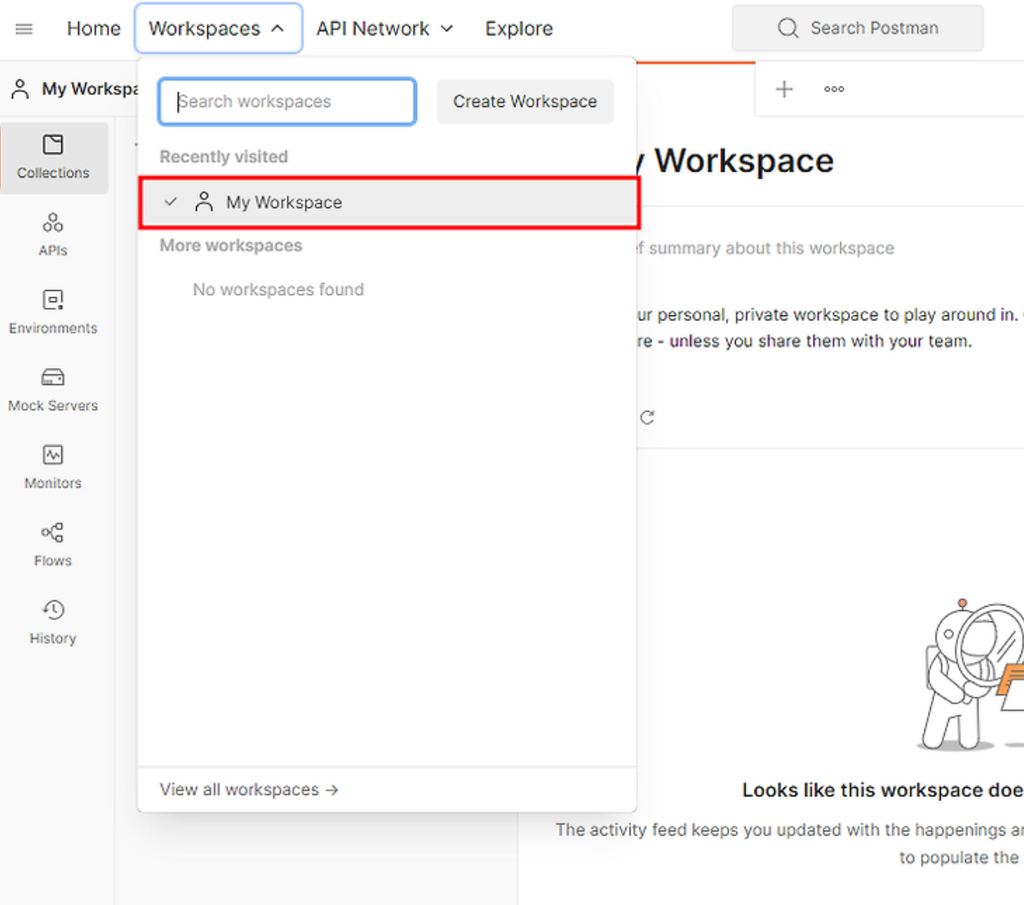Screen dimensions: 1024x905
Task: Open the Monitors sidebar tab
Action: point(53,468)
